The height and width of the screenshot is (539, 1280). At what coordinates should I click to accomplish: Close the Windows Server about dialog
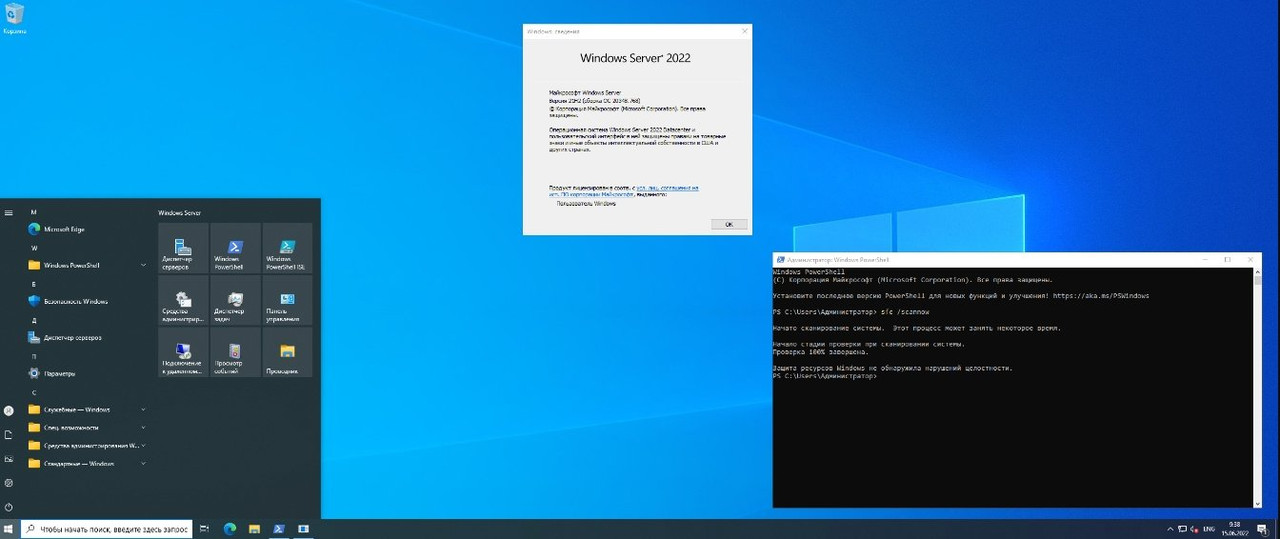coord(744,32)
